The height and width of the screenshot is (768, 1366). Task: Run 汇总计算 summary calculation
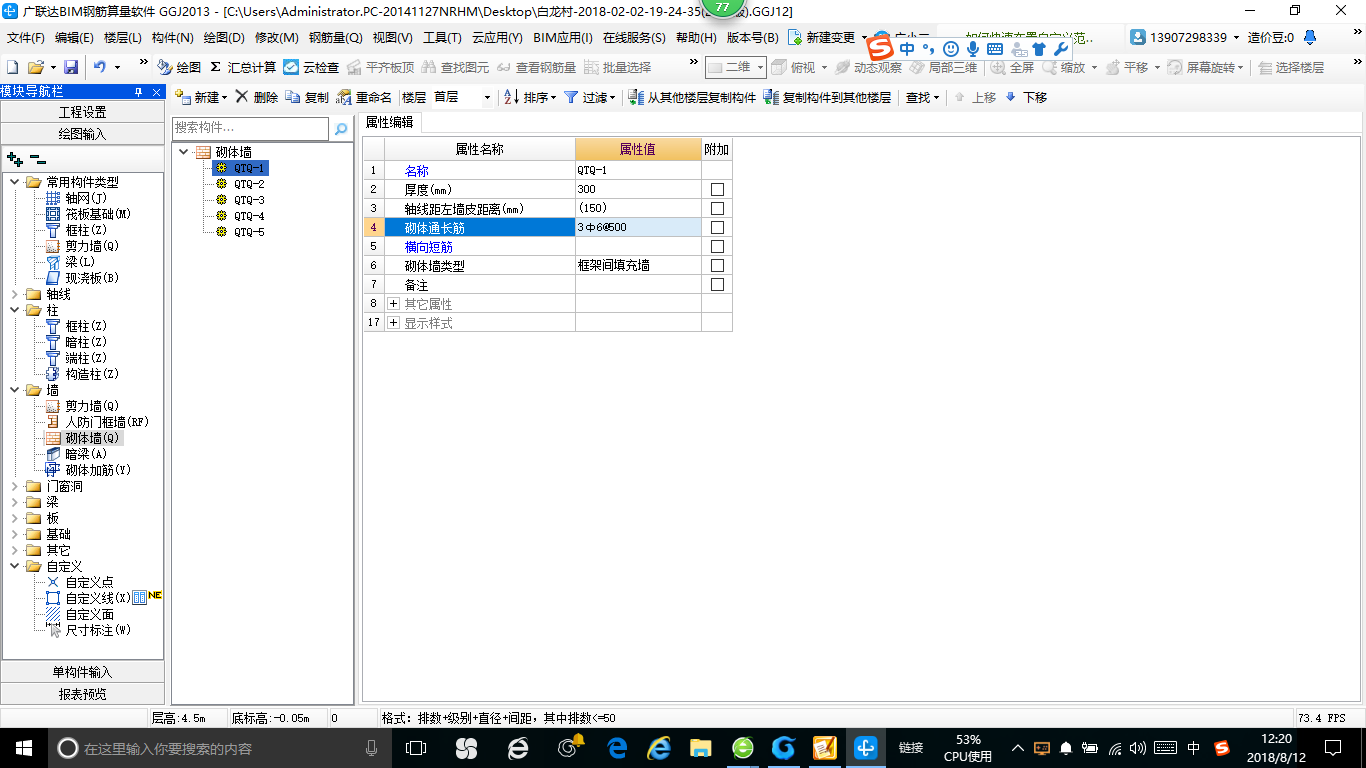coord(243,67)
